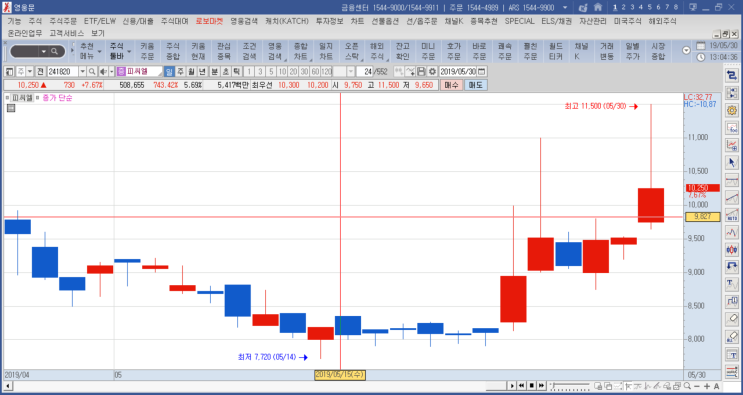Click the home icon in title bar
The image size is (743, 395).
point(598,7)
